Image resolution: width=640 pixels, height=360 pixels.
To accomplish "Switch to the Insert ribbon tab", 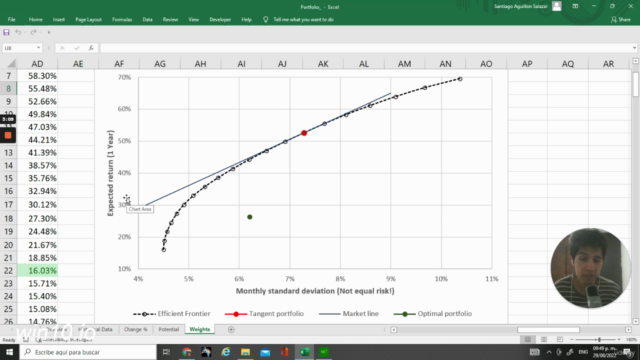I will pos(59,20).
